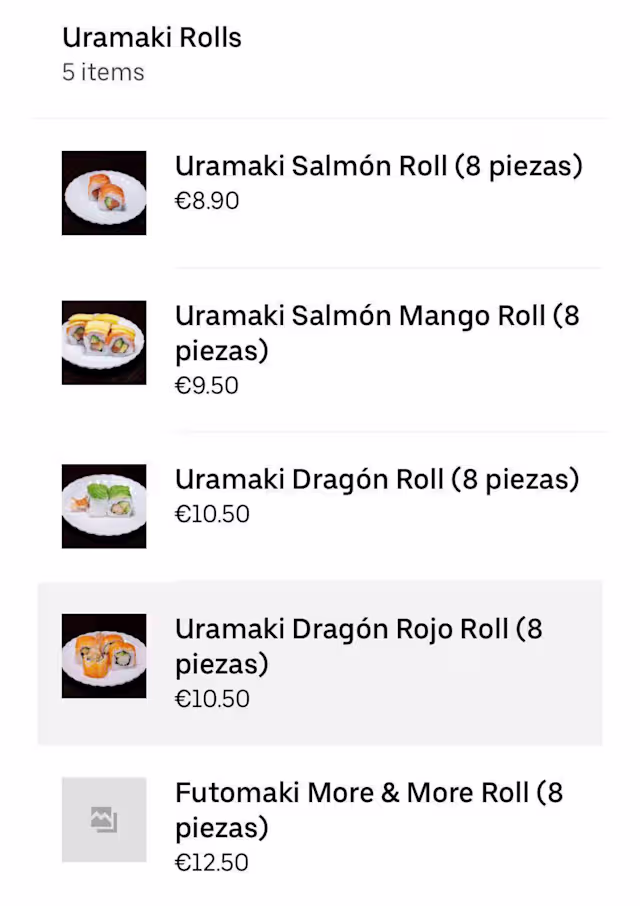Click the '5 items' count label
Viewport: 640px width, 906px height.
[103, 72]
